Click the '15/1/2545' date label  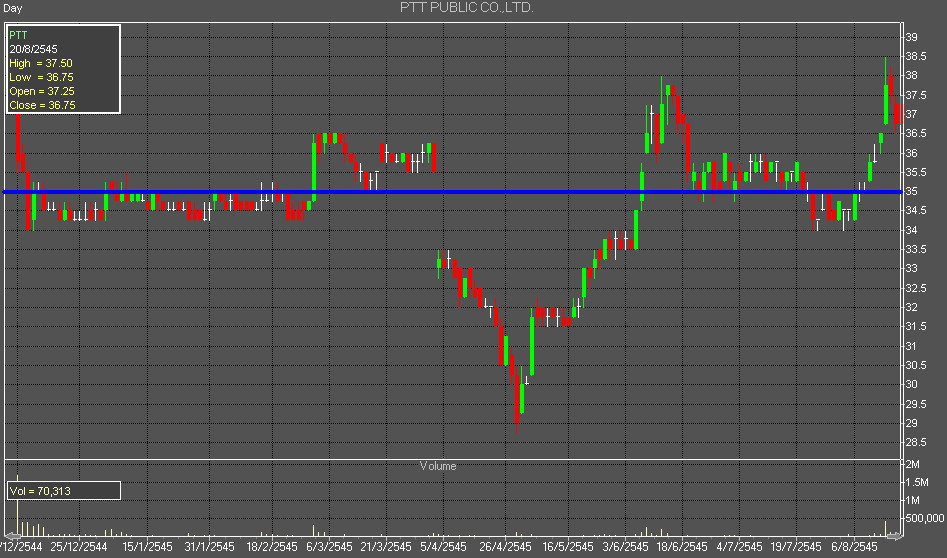(x=147, y=547)
